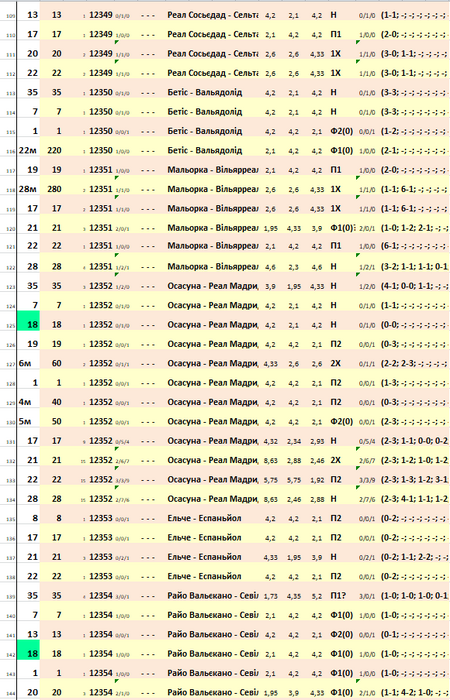Select the 12353 cell in row 137
This screenshot has width=450, height=700.
click(x=101, y=557)
